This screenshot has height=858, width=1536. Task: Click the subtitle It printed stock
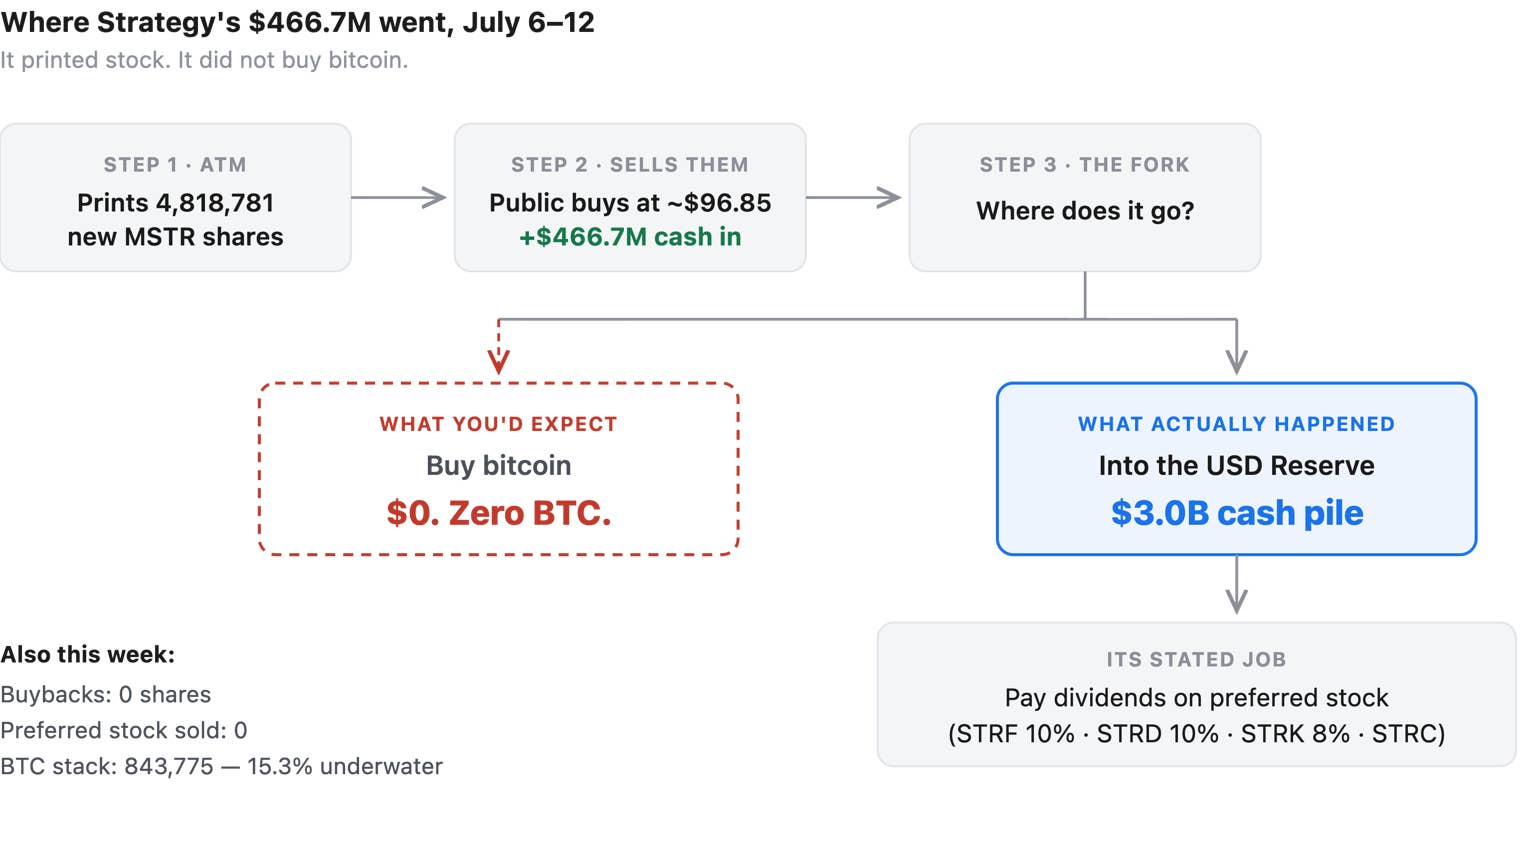[204, 60]
